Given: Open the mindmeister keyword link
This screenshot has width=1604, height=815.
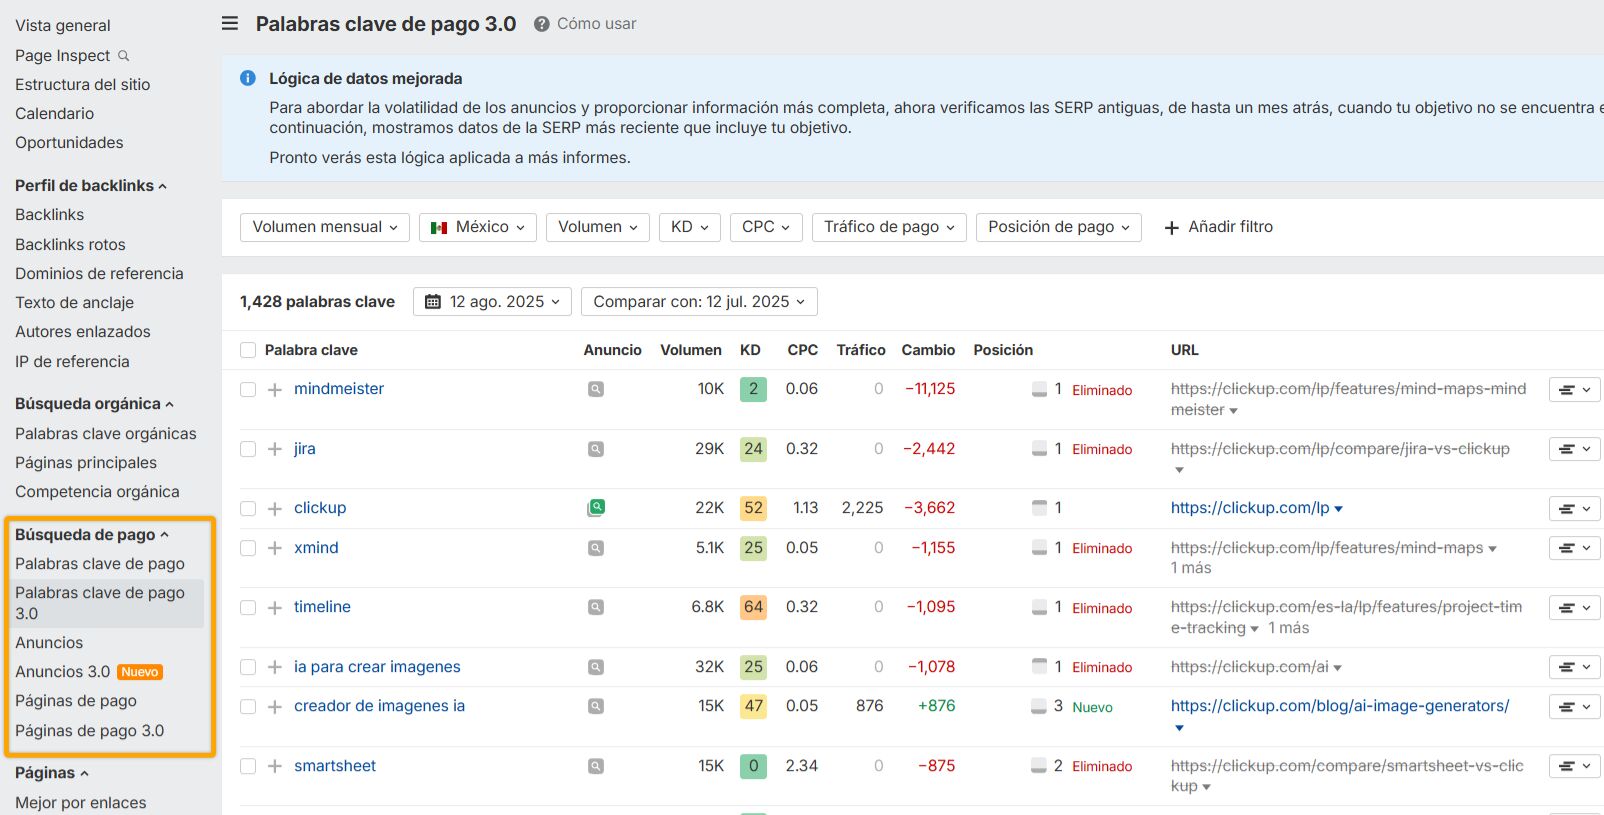Looking at the screenshot, I should [x=339, y=389].
